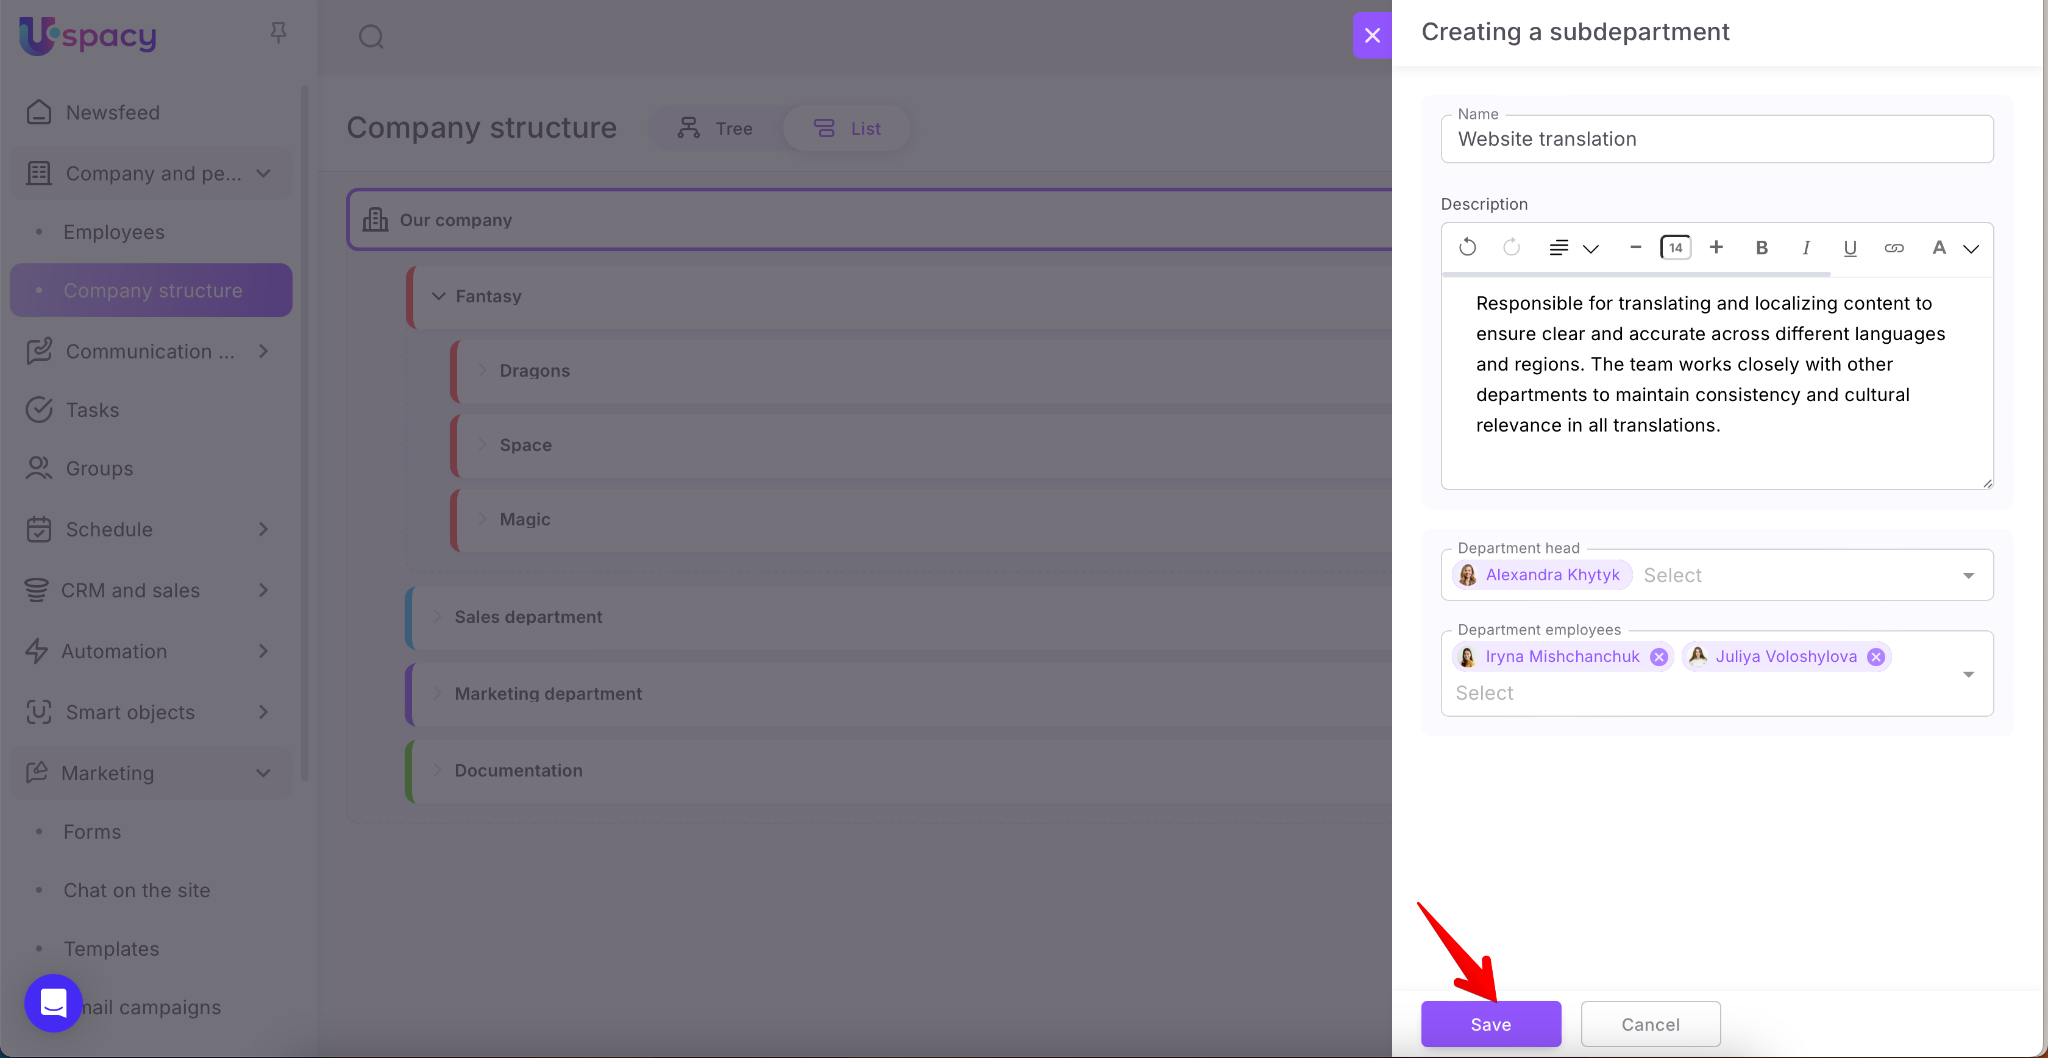
Task: Toggle italic formatting in description editor
Action: pyautogui.click(x=1806, y=248)
